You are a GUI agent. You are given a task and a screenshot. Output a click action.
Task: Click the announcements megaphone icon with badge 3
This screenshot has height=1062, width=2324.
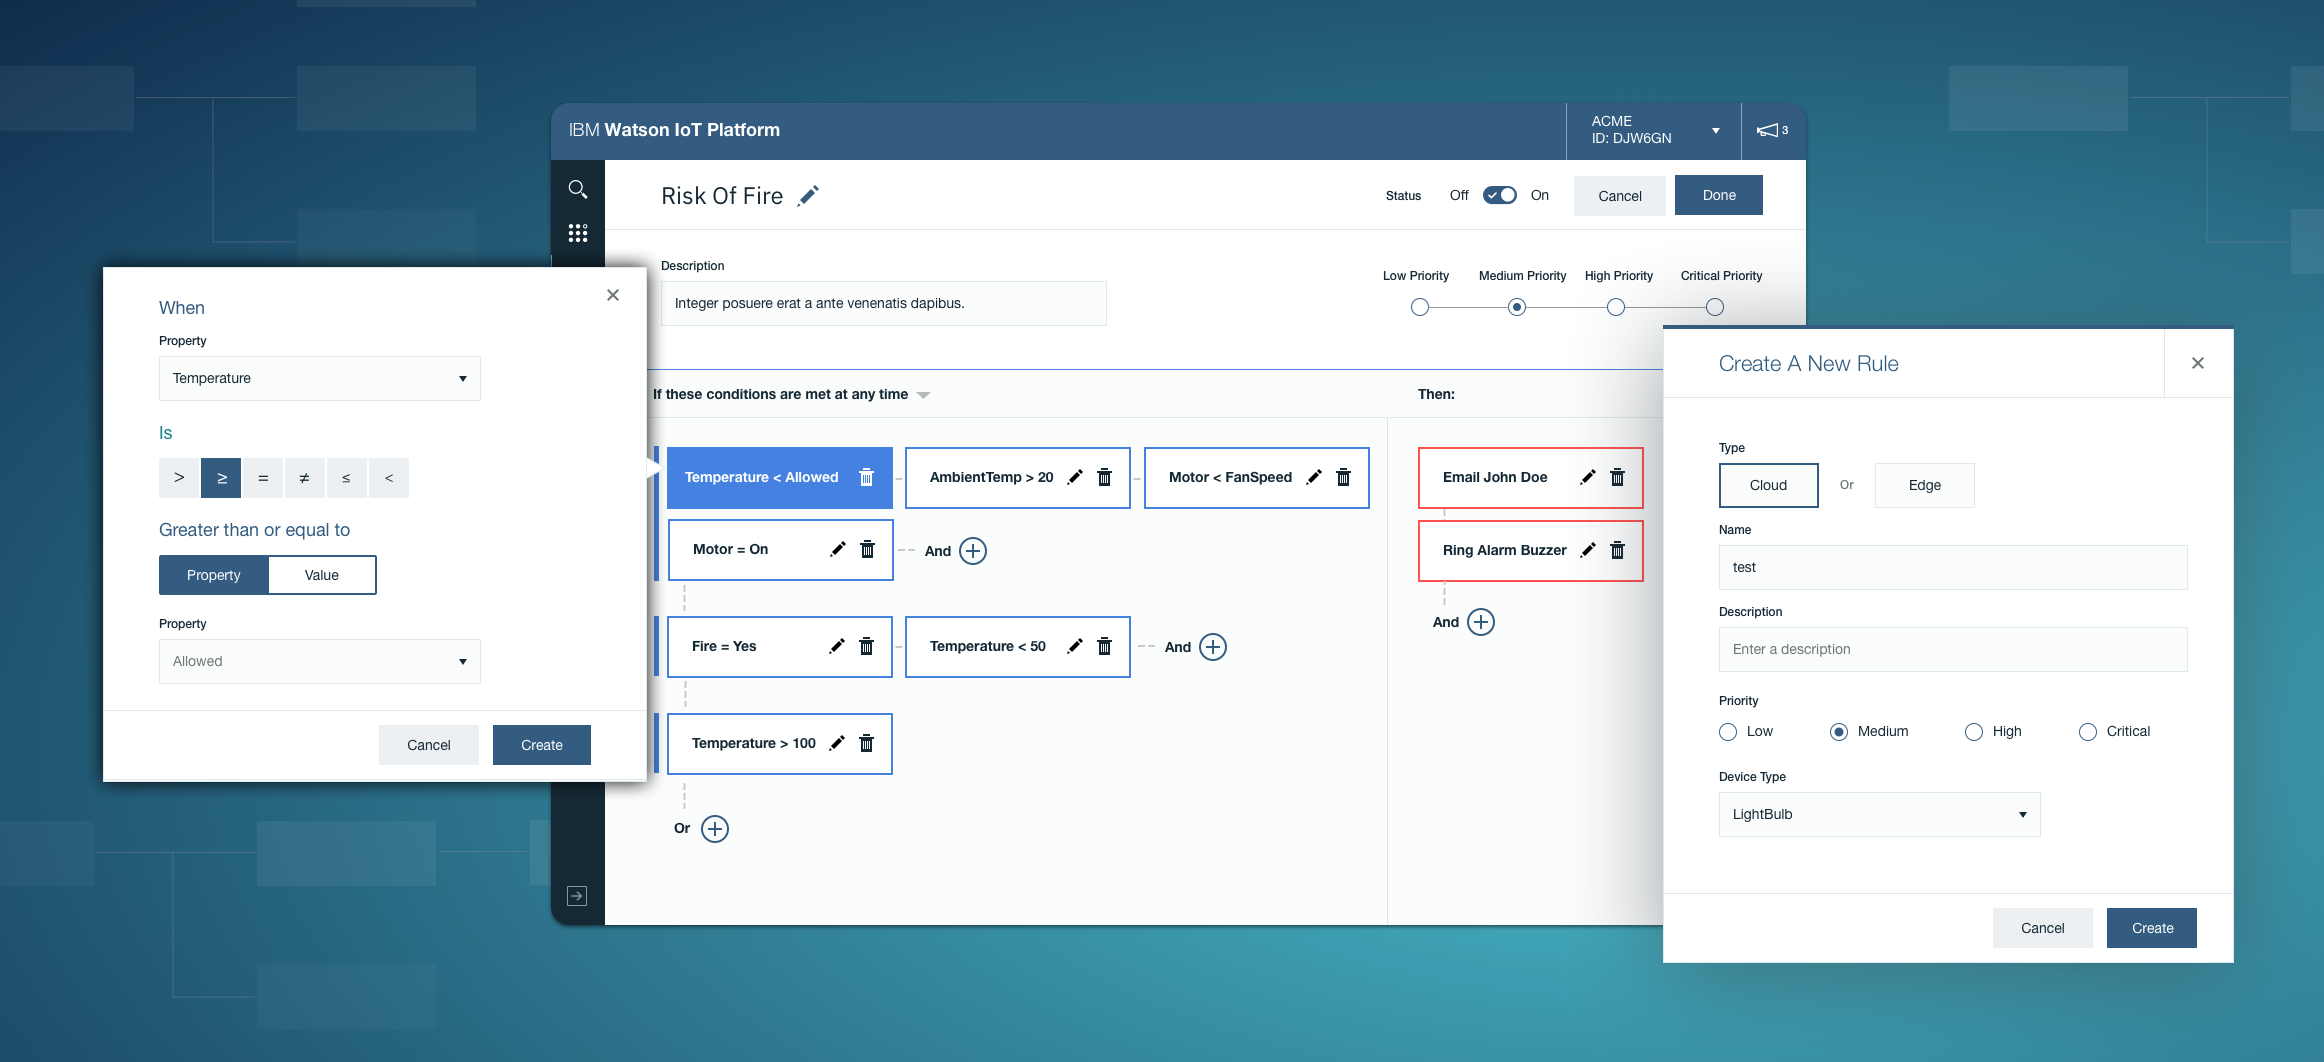(x=1771, y=130)
